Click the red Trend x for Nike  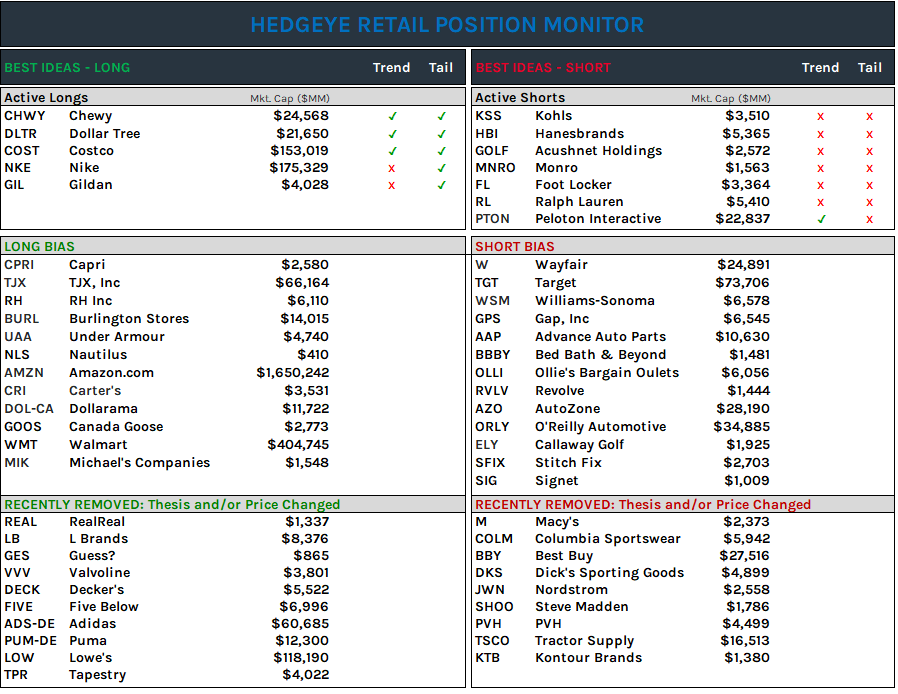392,168
